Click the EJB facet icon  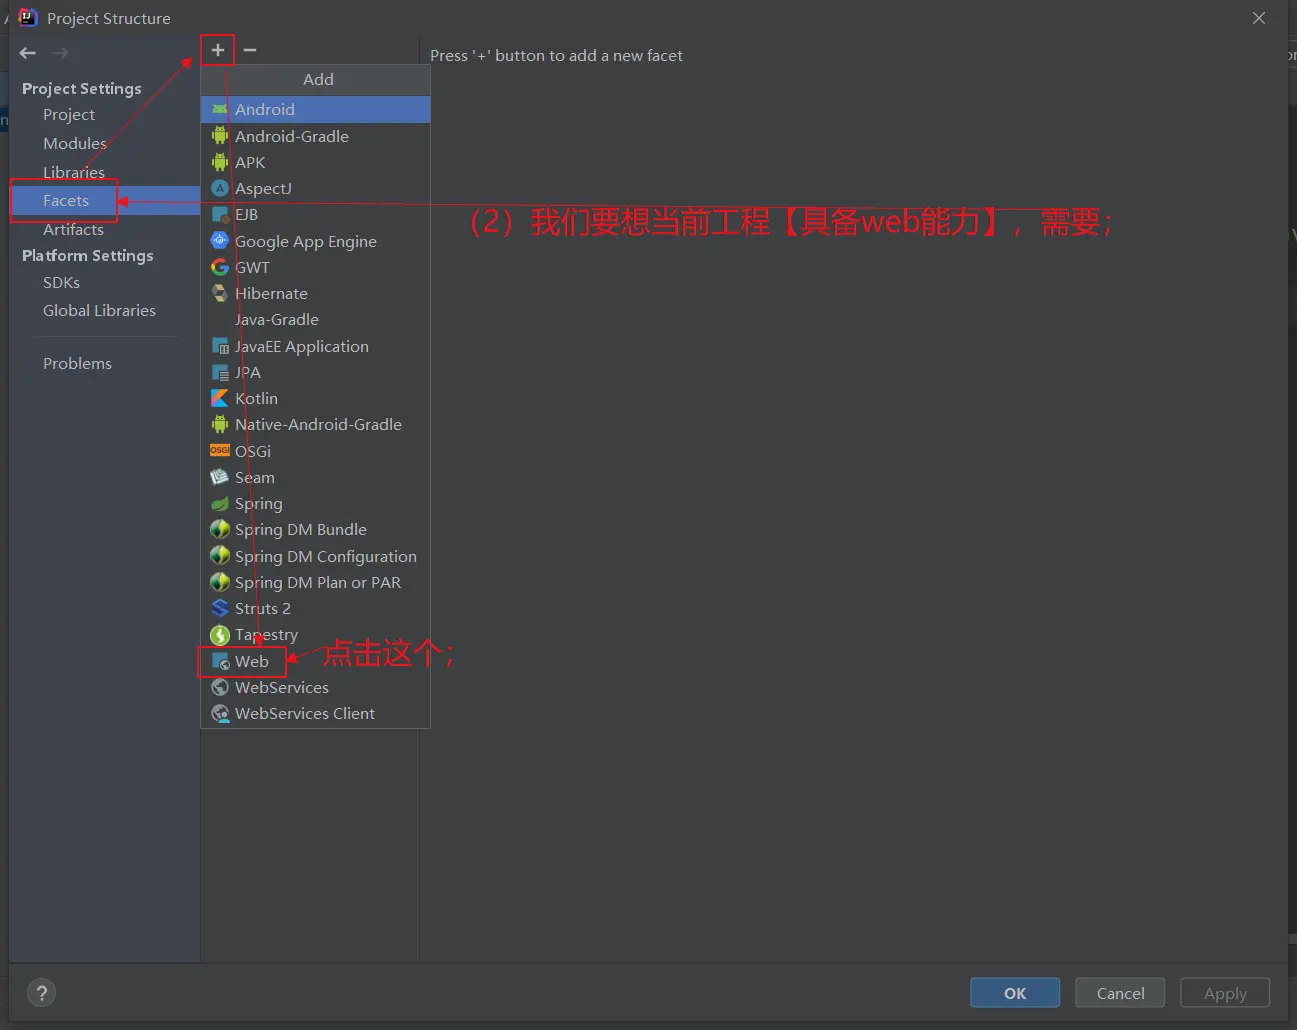(220, 214)
